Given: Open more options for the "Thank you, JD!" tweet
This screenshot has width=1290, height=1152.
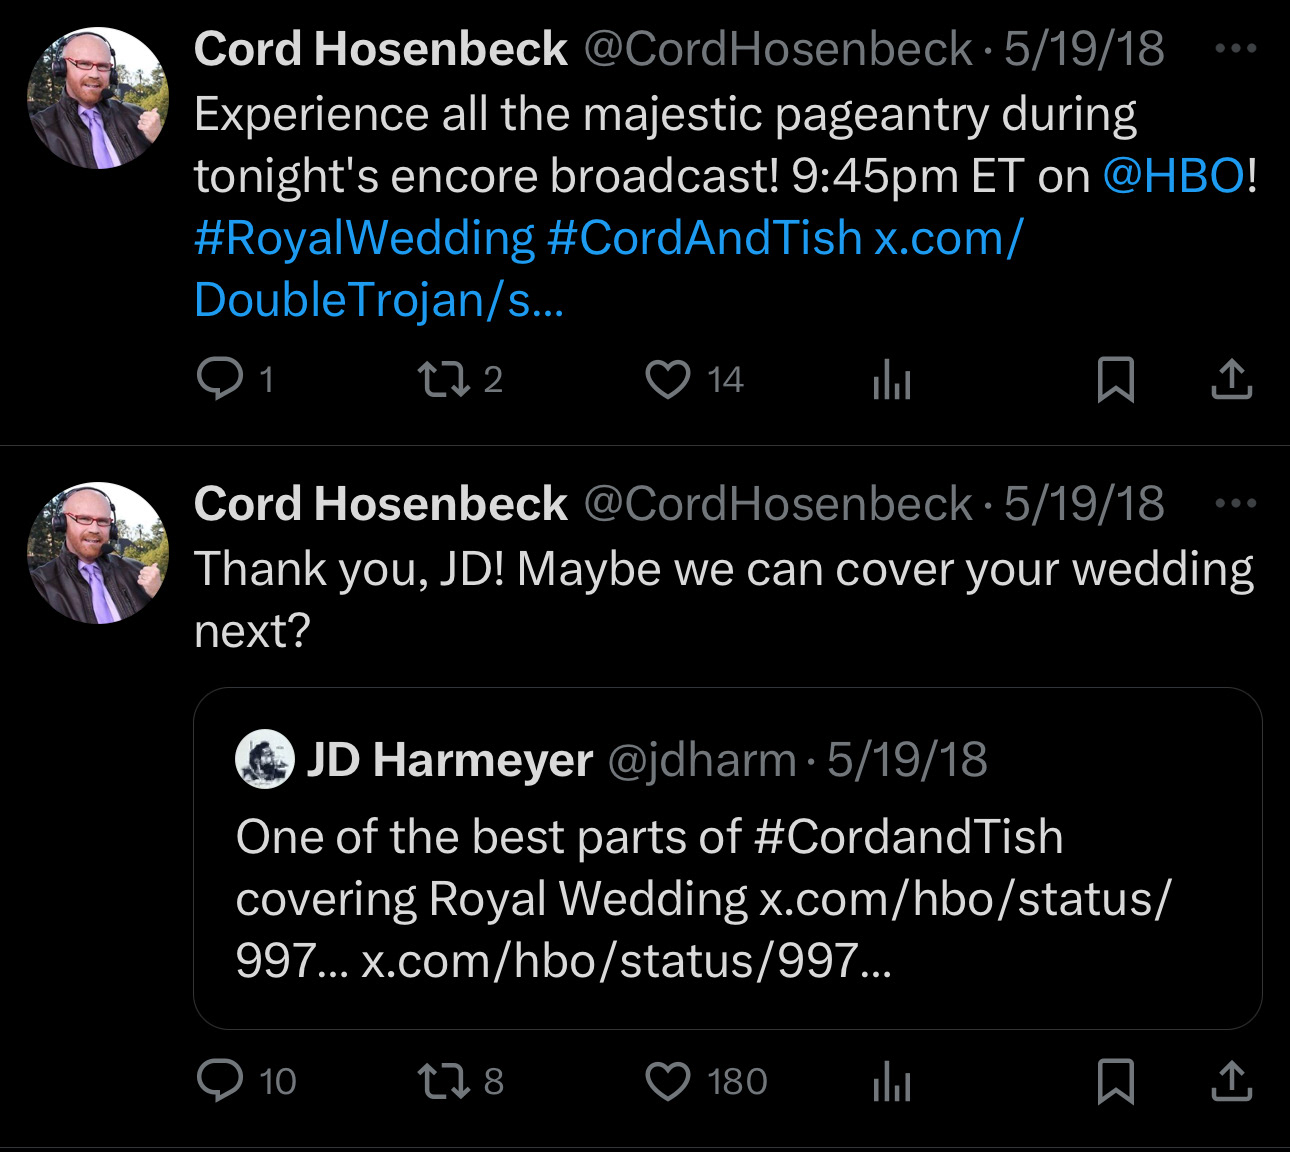Looking at the screenshot, I should point(1235,503).
